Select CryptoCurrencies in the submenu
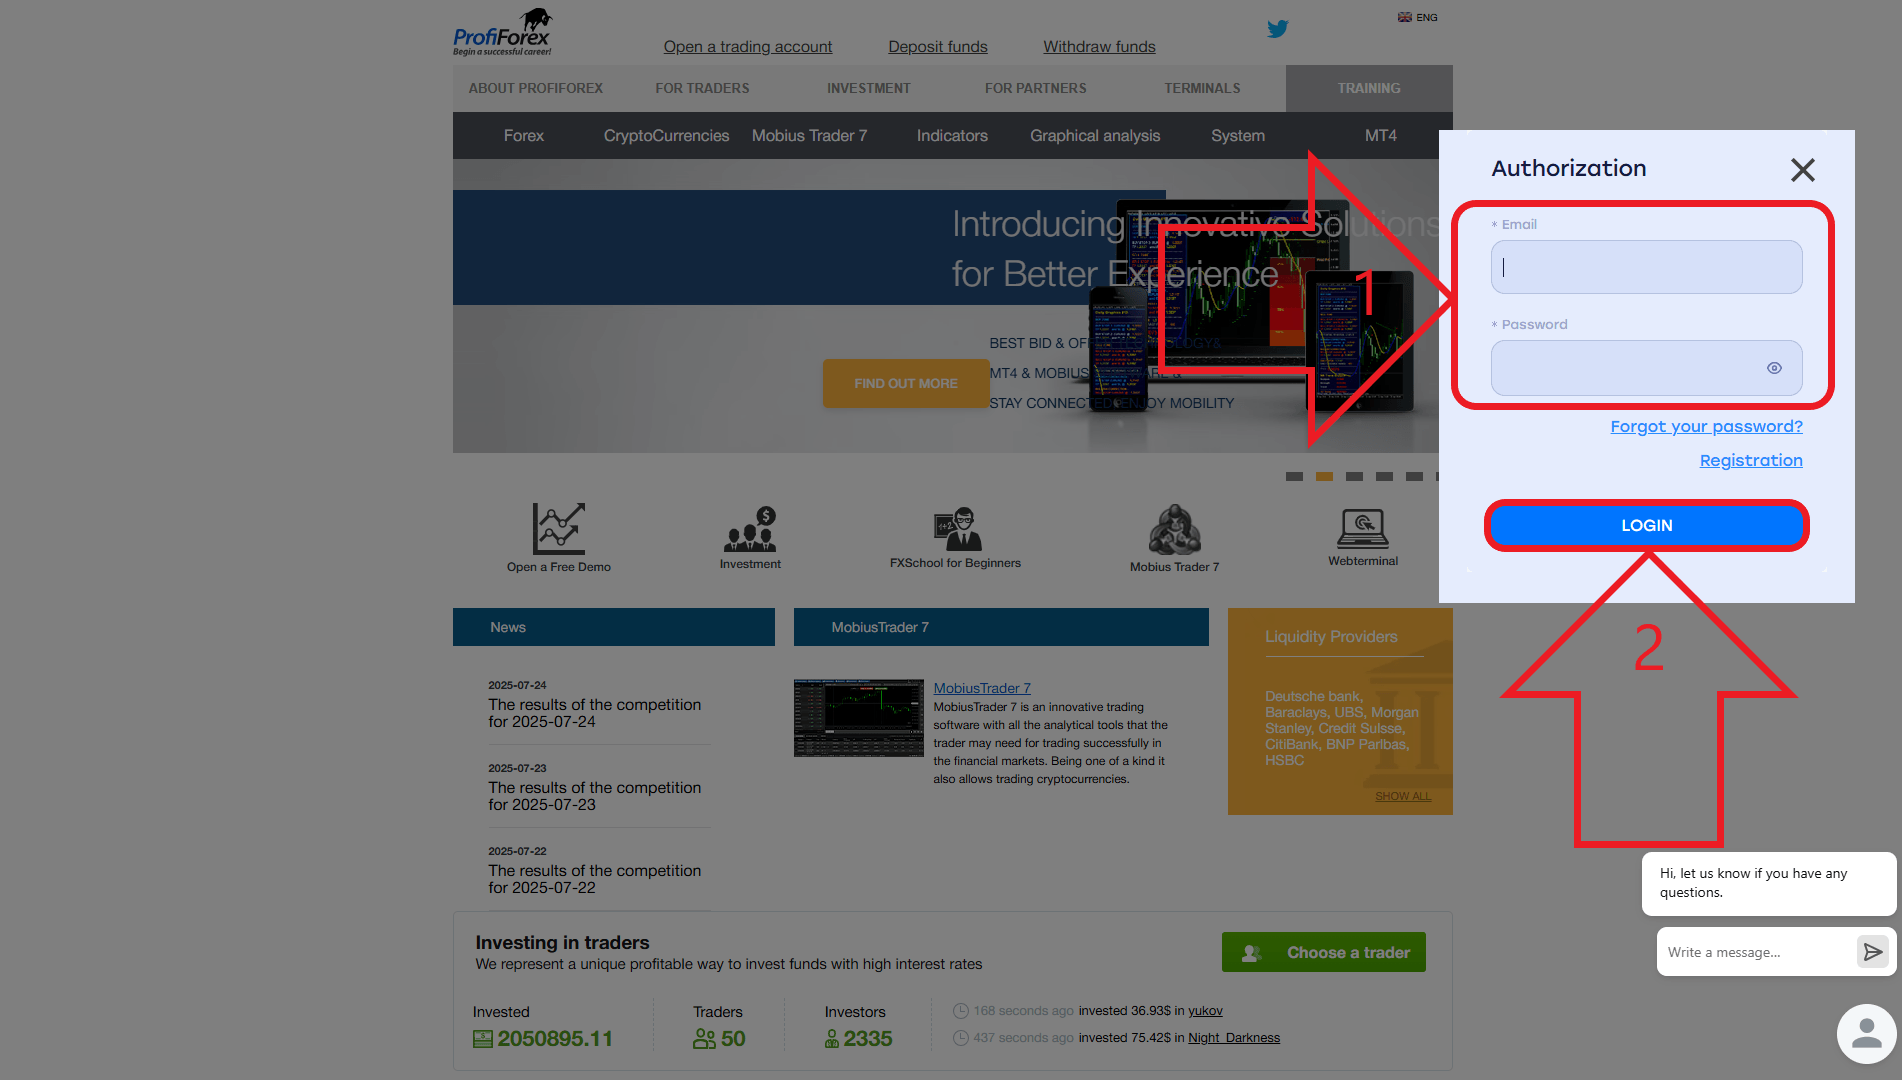The width and height of the screenshot is (1902, 1080). pos(666,135)
